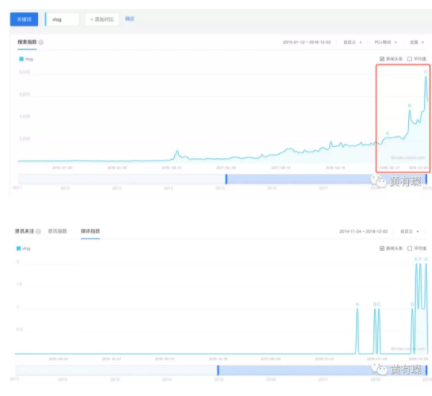Screen dimensions: 432x396
Task: Click the A news marker on media index chart
Action: [x=357, y=304]
